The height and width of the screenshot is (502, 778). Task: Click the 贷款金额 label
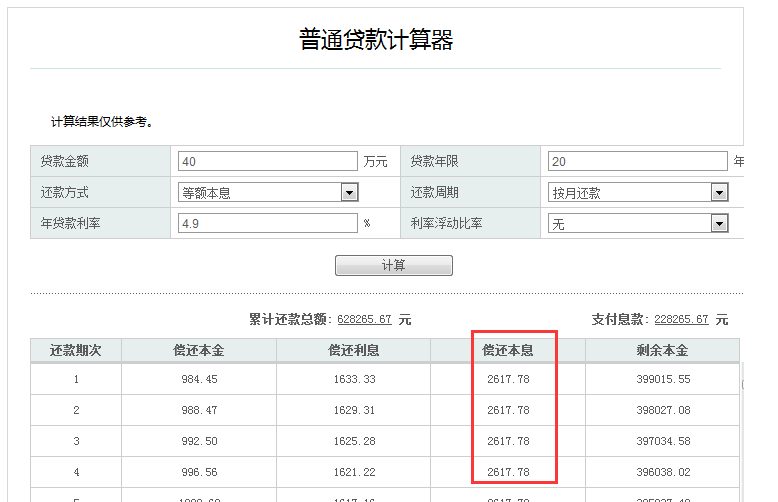[x=65, y=161]
